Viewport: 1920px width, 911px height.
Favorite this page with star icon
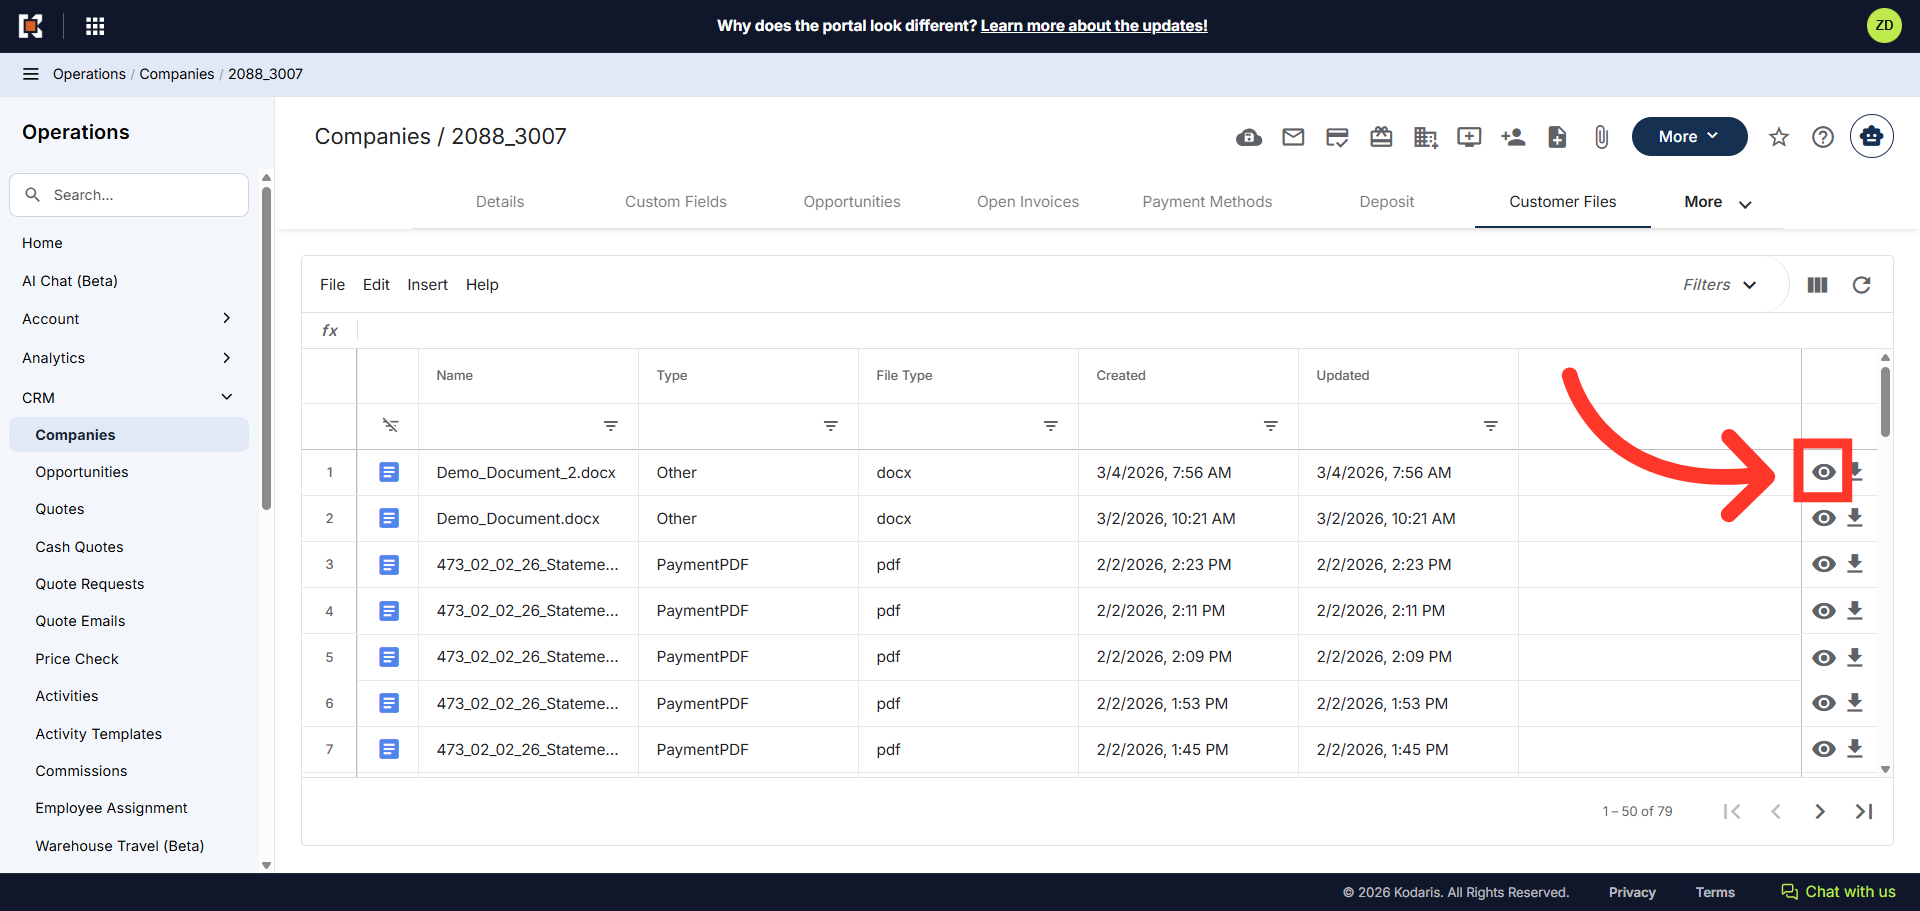[1778, 137]
